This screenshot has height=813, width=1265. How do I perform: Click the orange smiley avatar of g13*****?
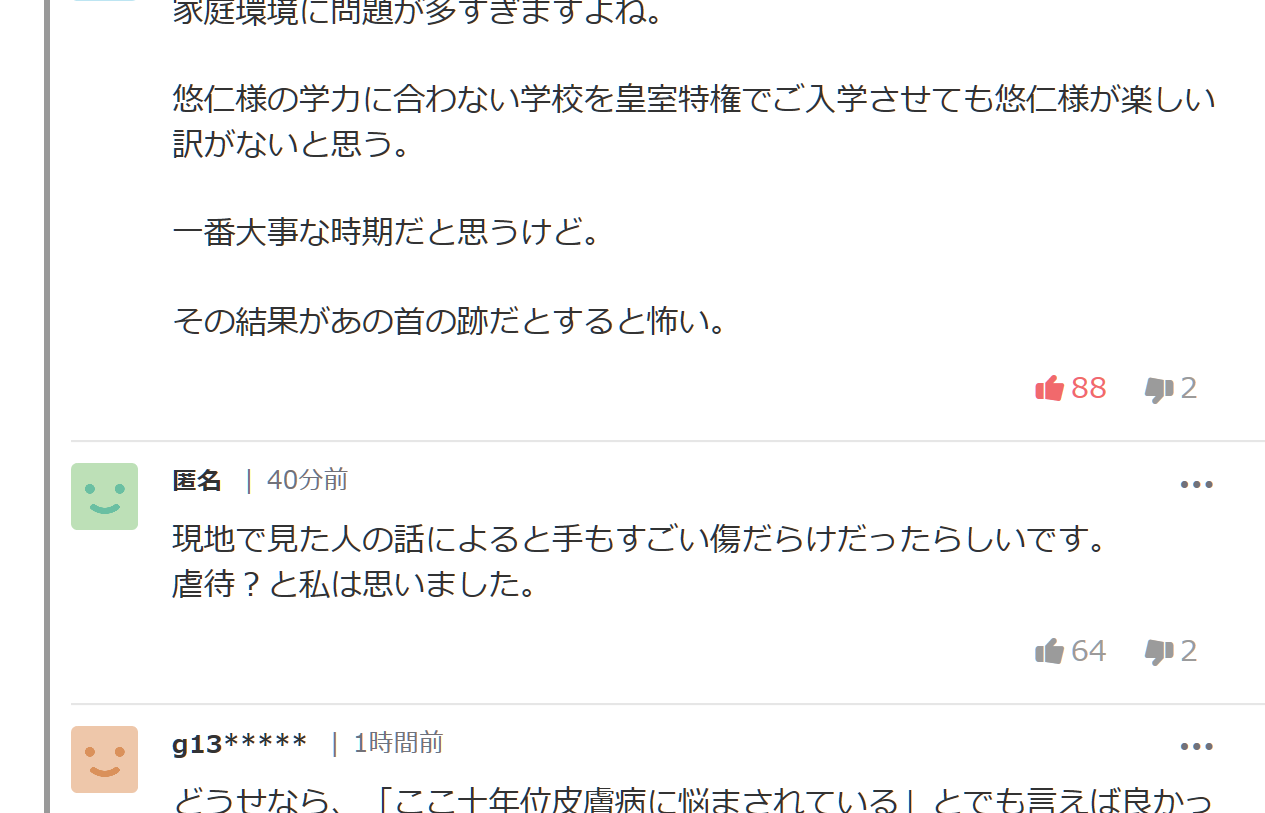[104, 759]
